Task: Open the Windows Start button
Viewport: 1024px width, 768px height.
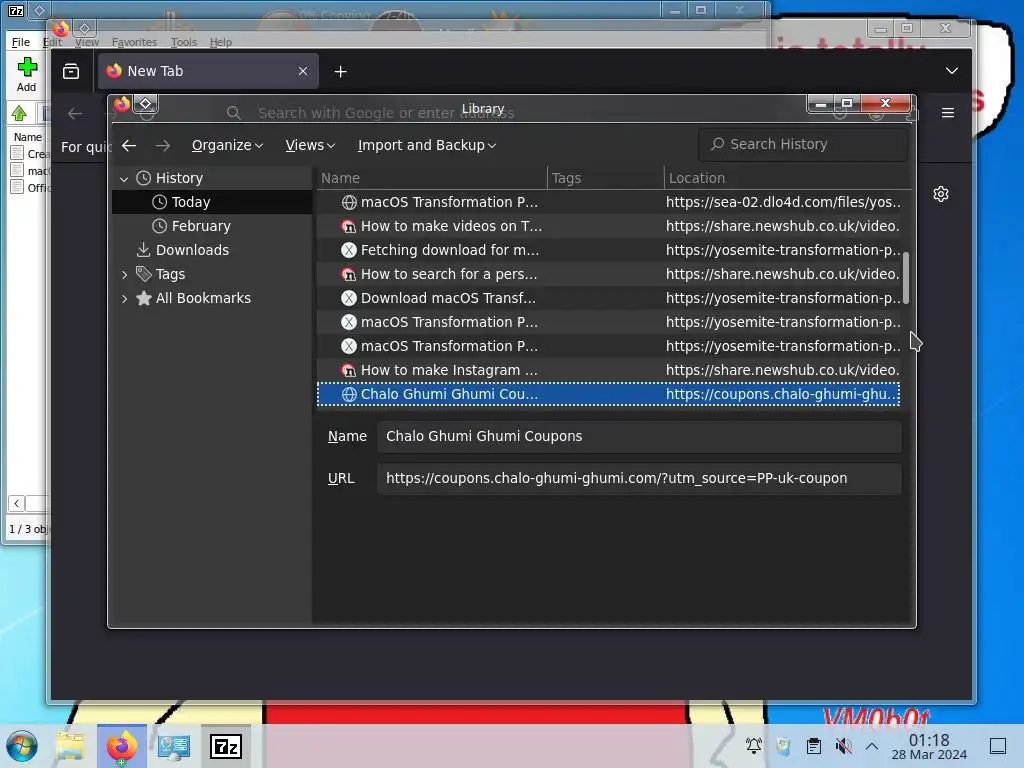Action: pos(22,746)
